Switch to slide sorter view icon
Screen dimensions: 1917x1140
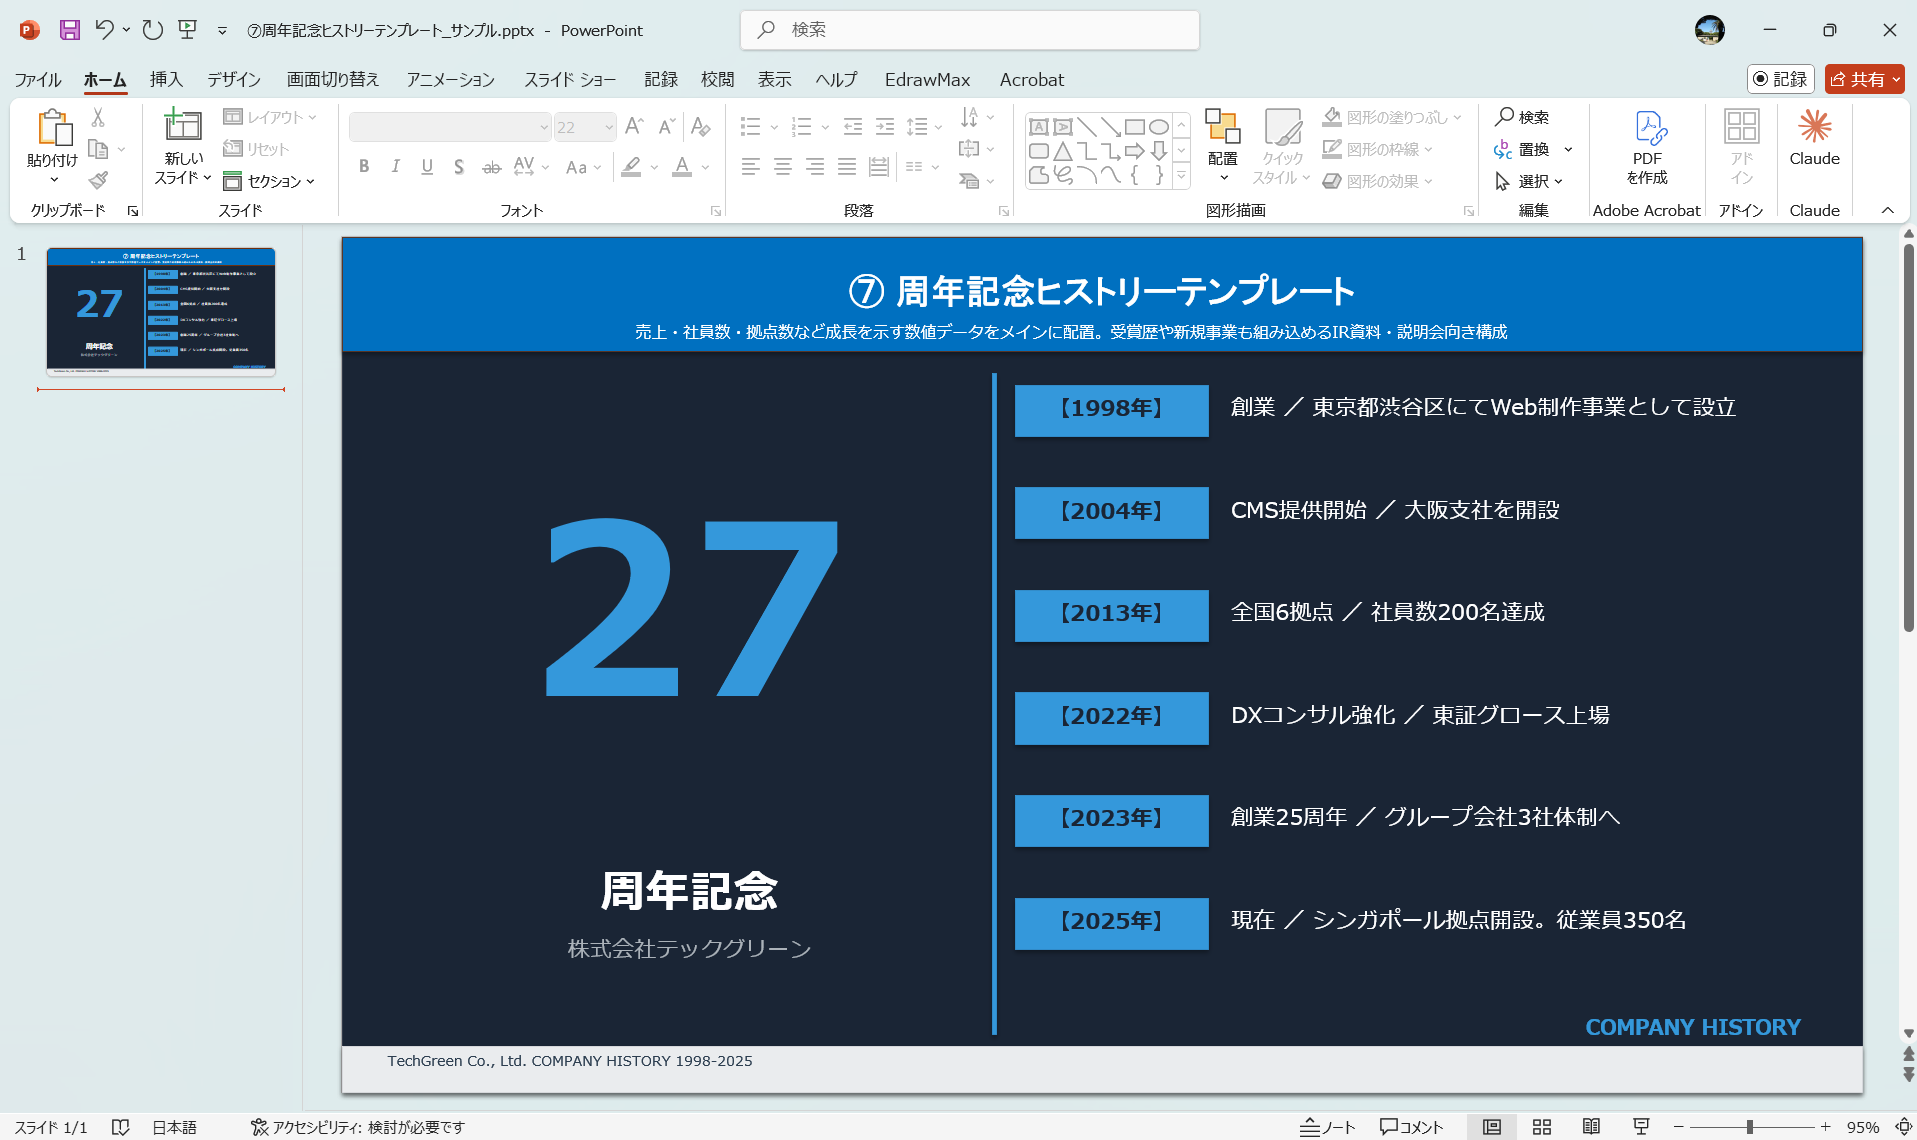[x=1542, y=1127]
